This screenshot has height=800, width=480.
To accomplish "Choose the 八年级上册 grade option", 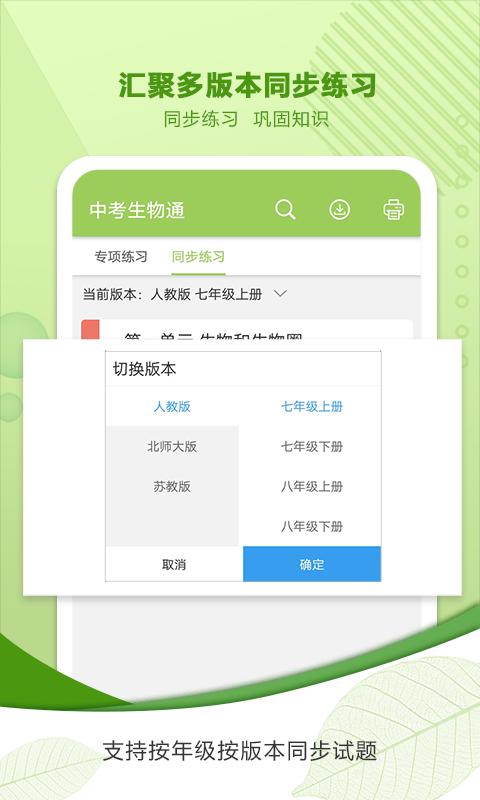I will (x=312, y=486).
